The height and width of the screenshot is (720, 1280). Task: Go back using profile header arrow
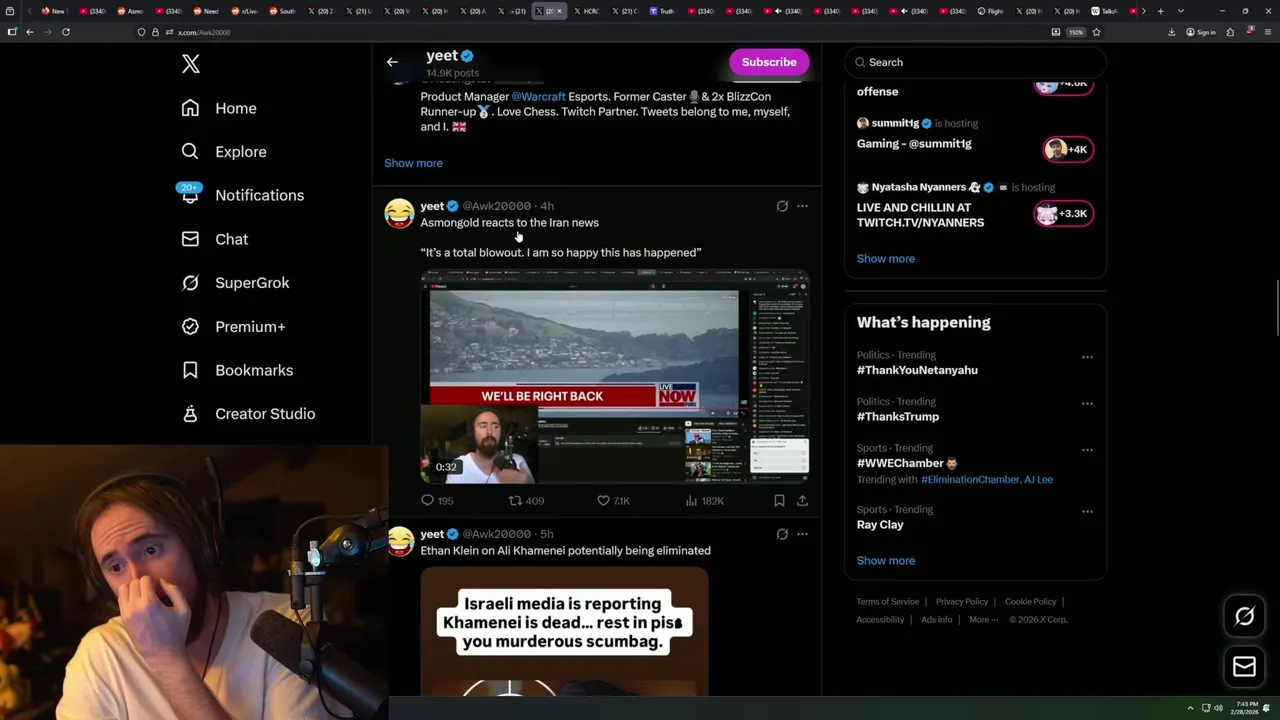[x=392, y=62]
